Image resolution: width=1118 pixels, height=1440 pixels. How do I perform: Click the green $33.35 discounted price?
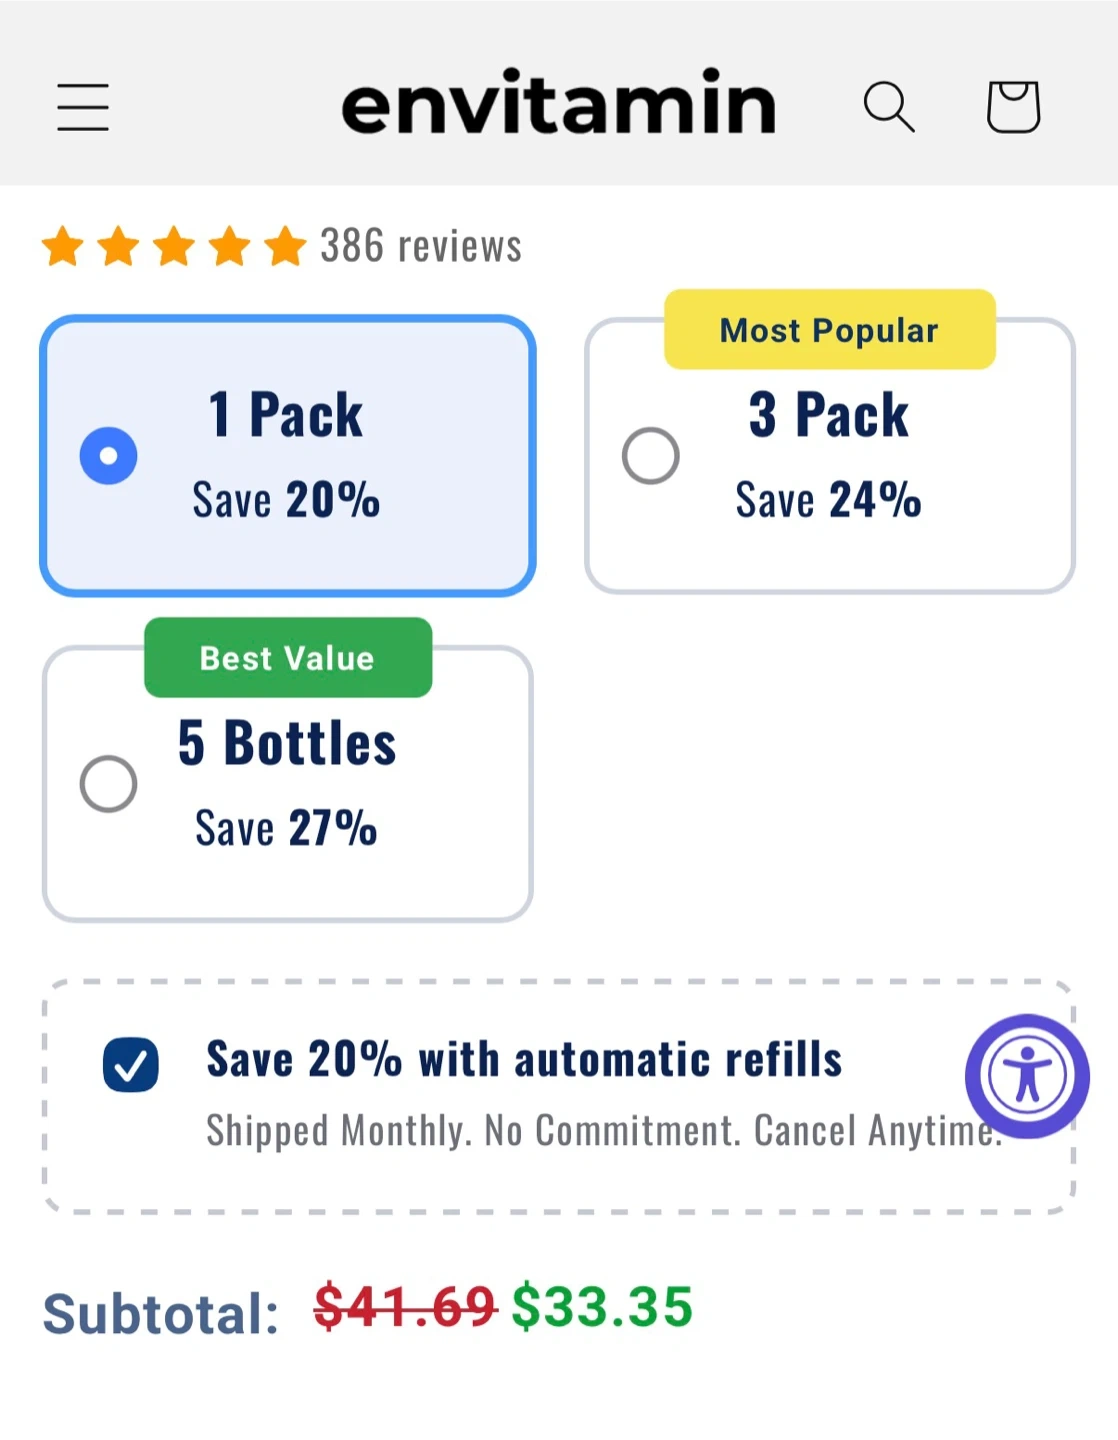pos(602,1307)
